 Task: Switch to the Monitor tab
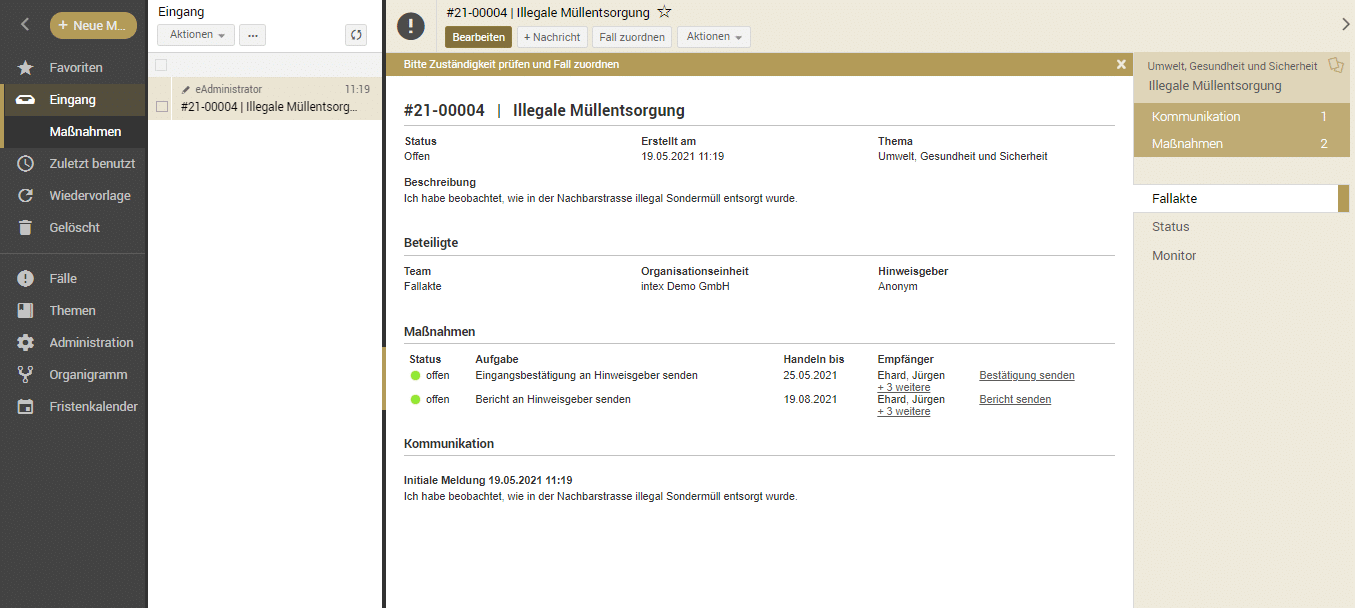pos(1174,256)
